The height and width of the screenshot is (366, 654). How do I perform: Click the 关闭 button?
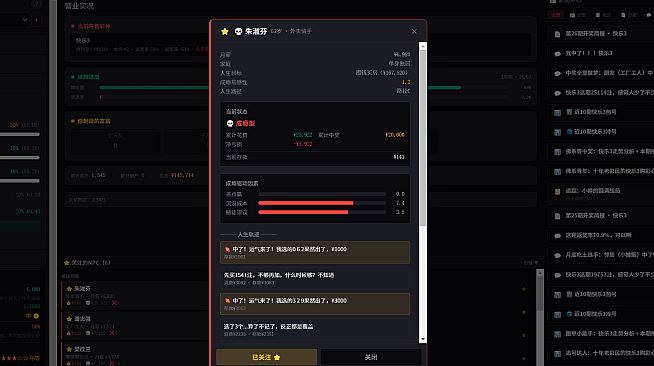click(x=371, y=357)
